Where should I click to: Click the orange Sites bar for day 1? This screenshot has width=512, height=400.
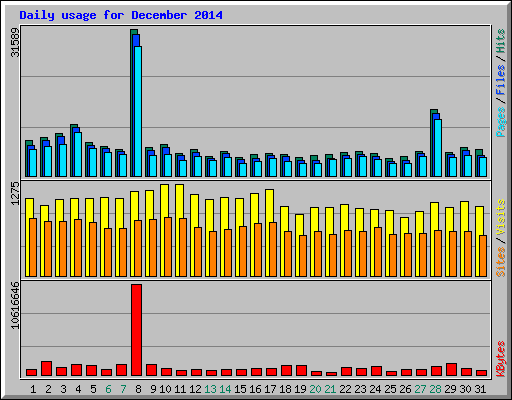click(x=33, y=247)
